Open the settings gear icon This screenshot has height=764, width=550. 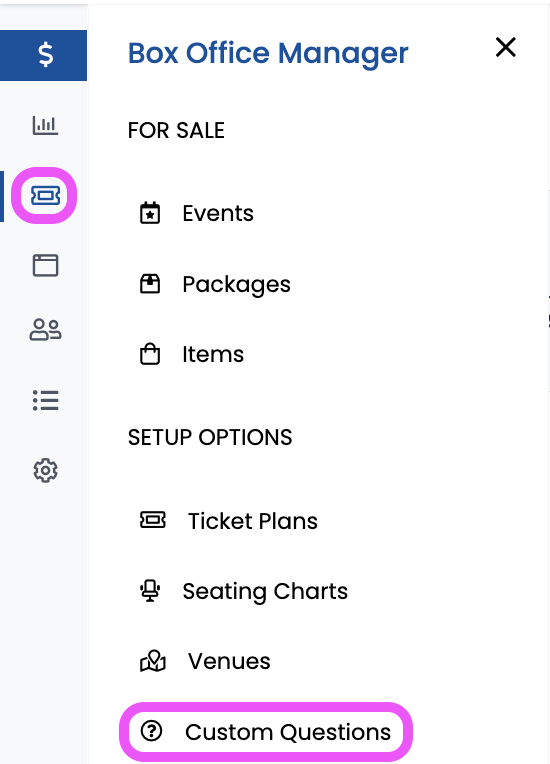(x=45, y=470)
